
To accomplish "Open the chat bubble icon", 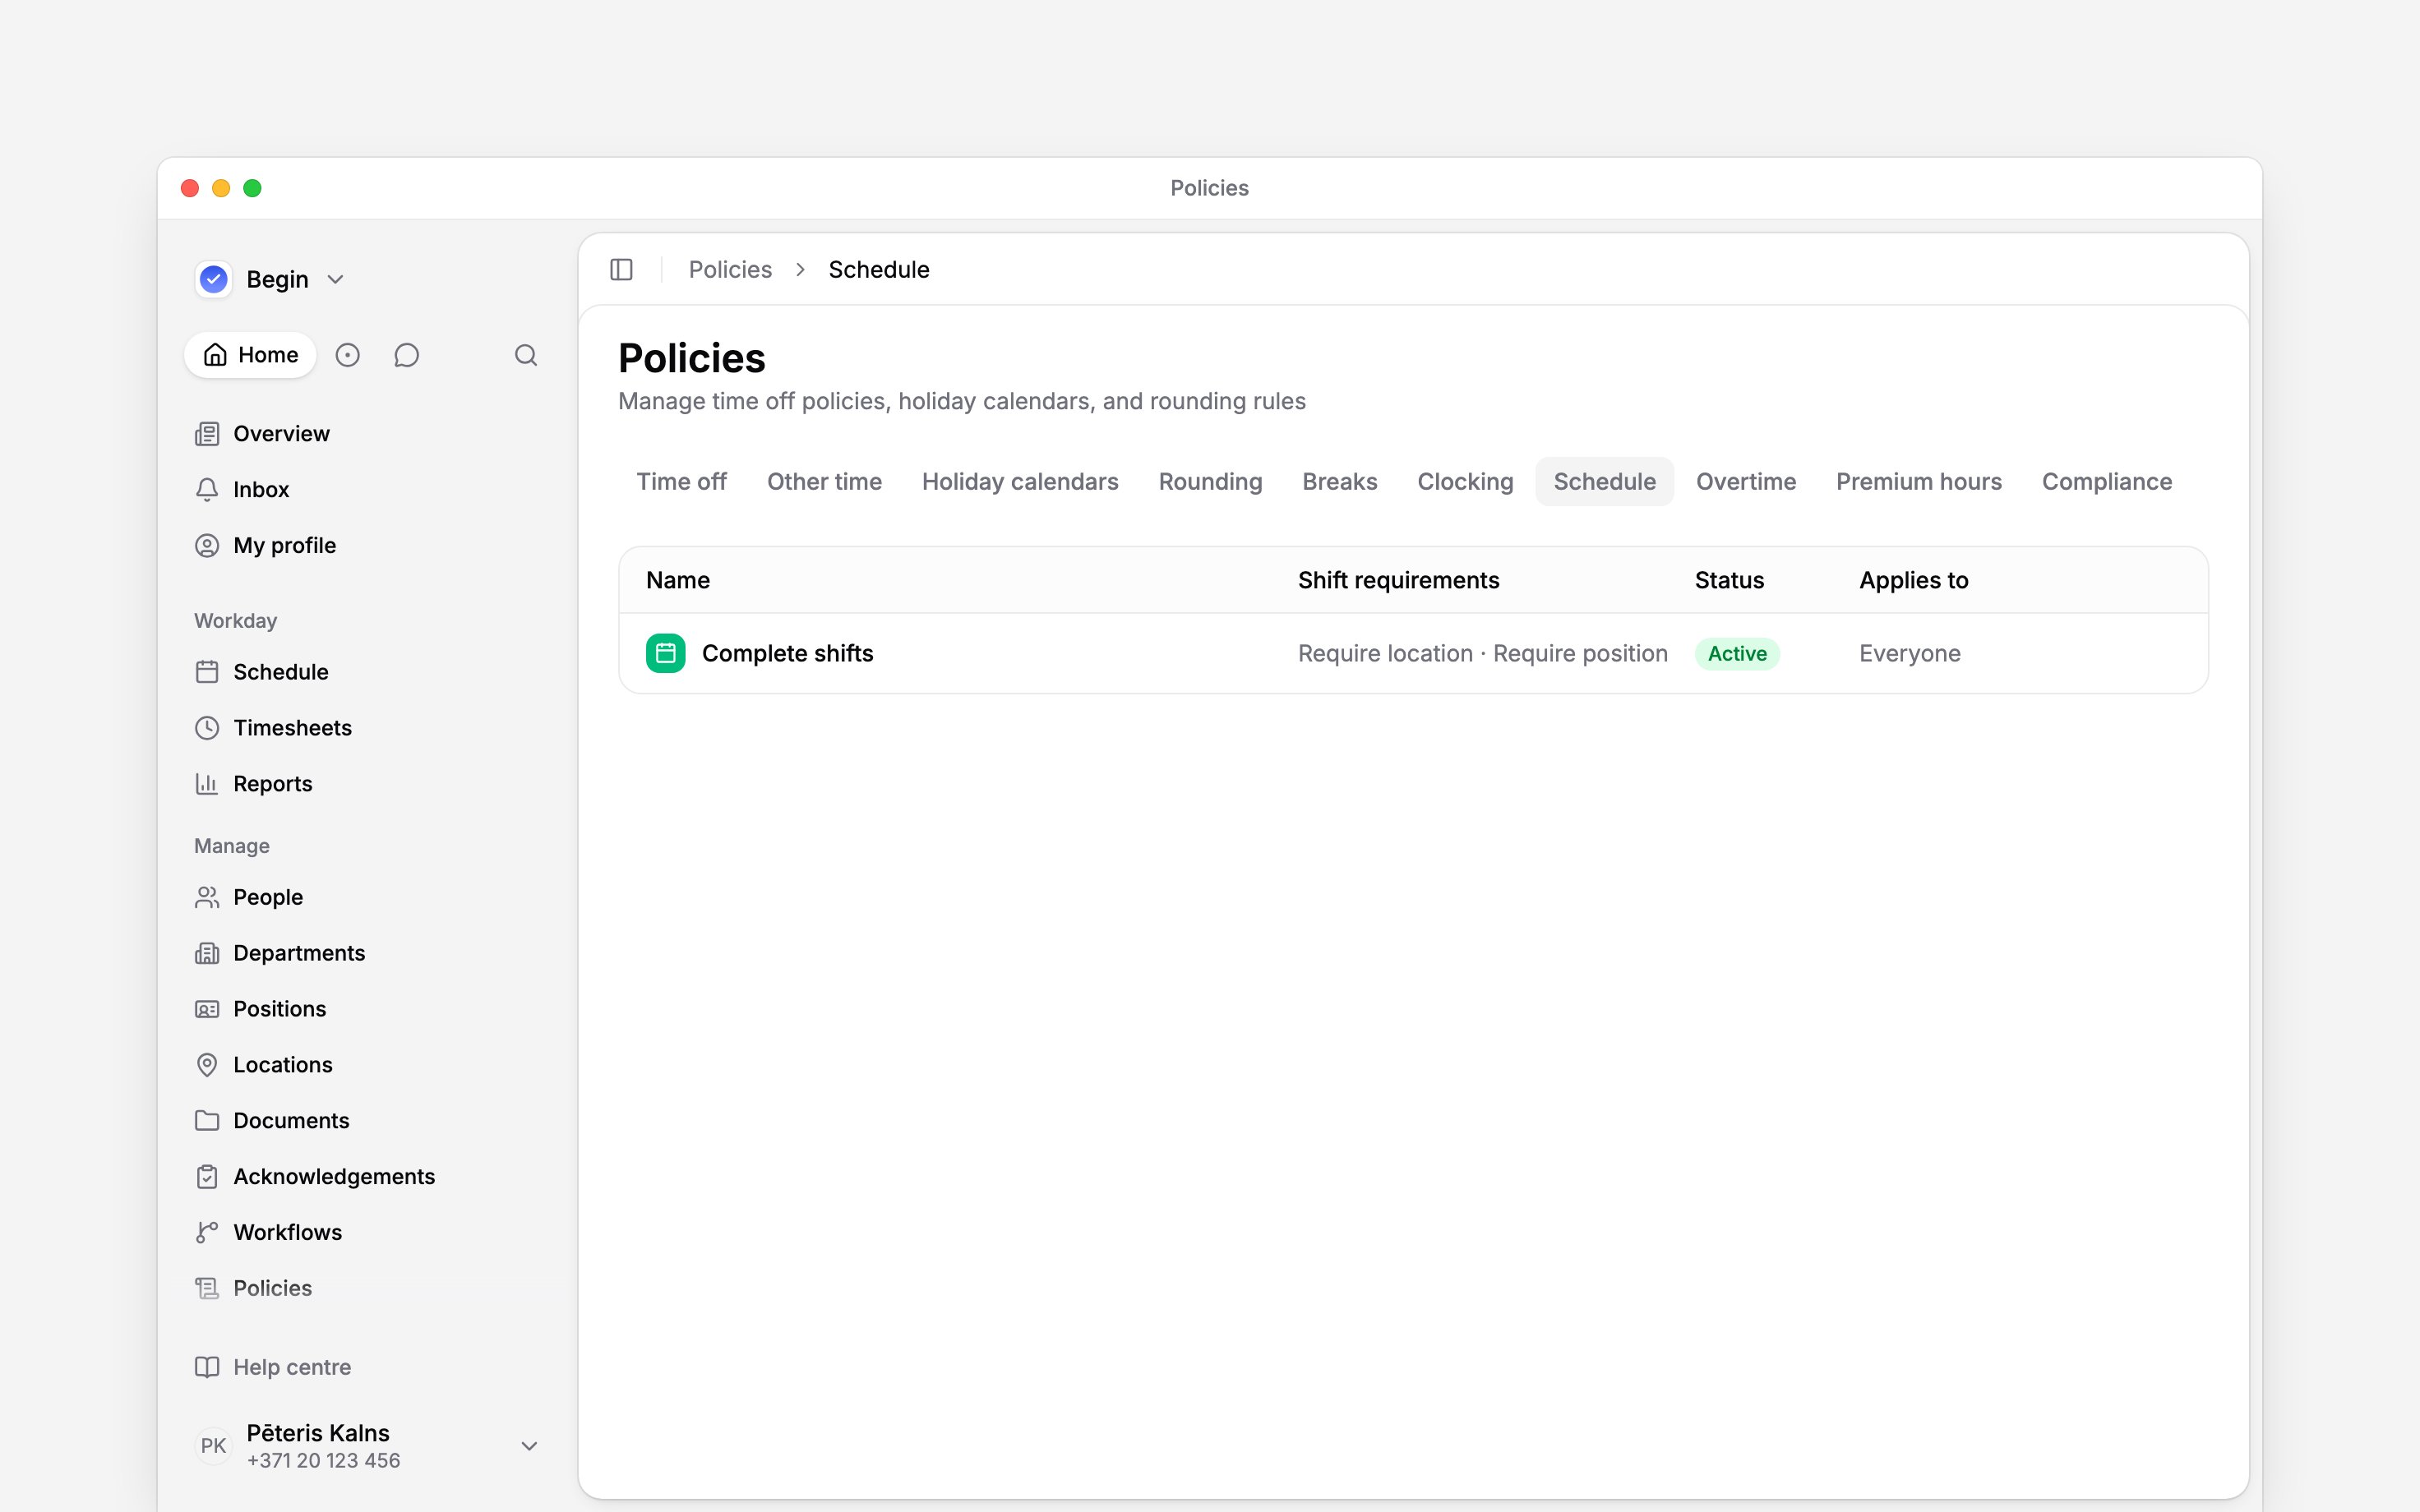I will (406, 355).
